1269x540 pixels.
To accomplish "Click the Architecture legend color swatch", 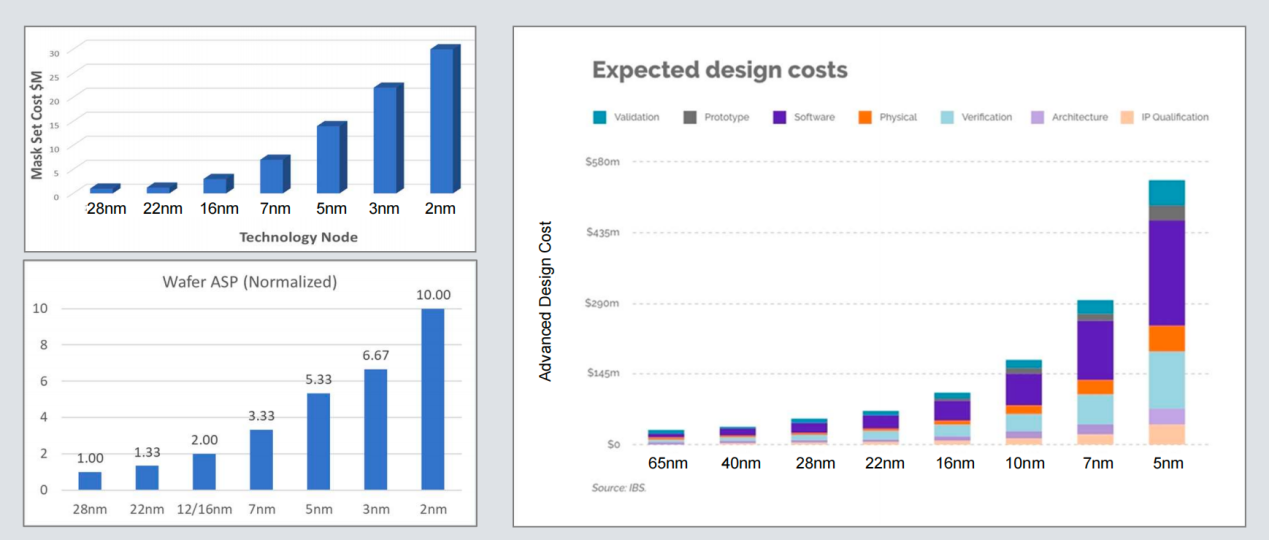I will coord(1038,117).
